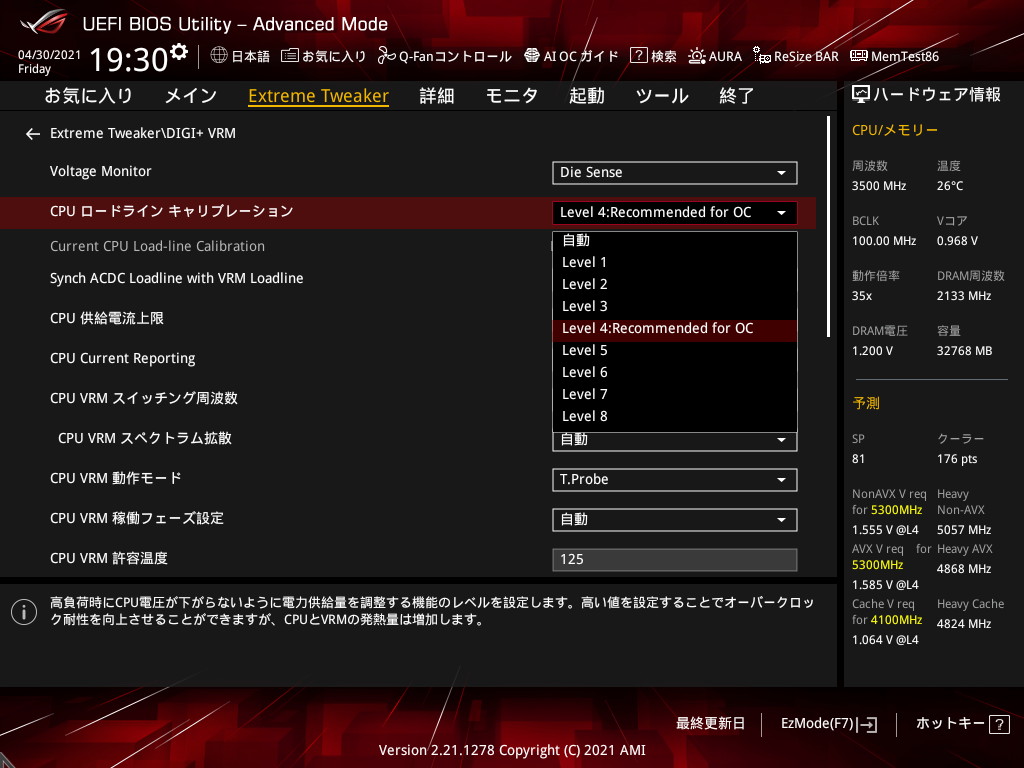The image size is (1024, 768).
Task: Switch to ツール tab
Action: [662, 96]
